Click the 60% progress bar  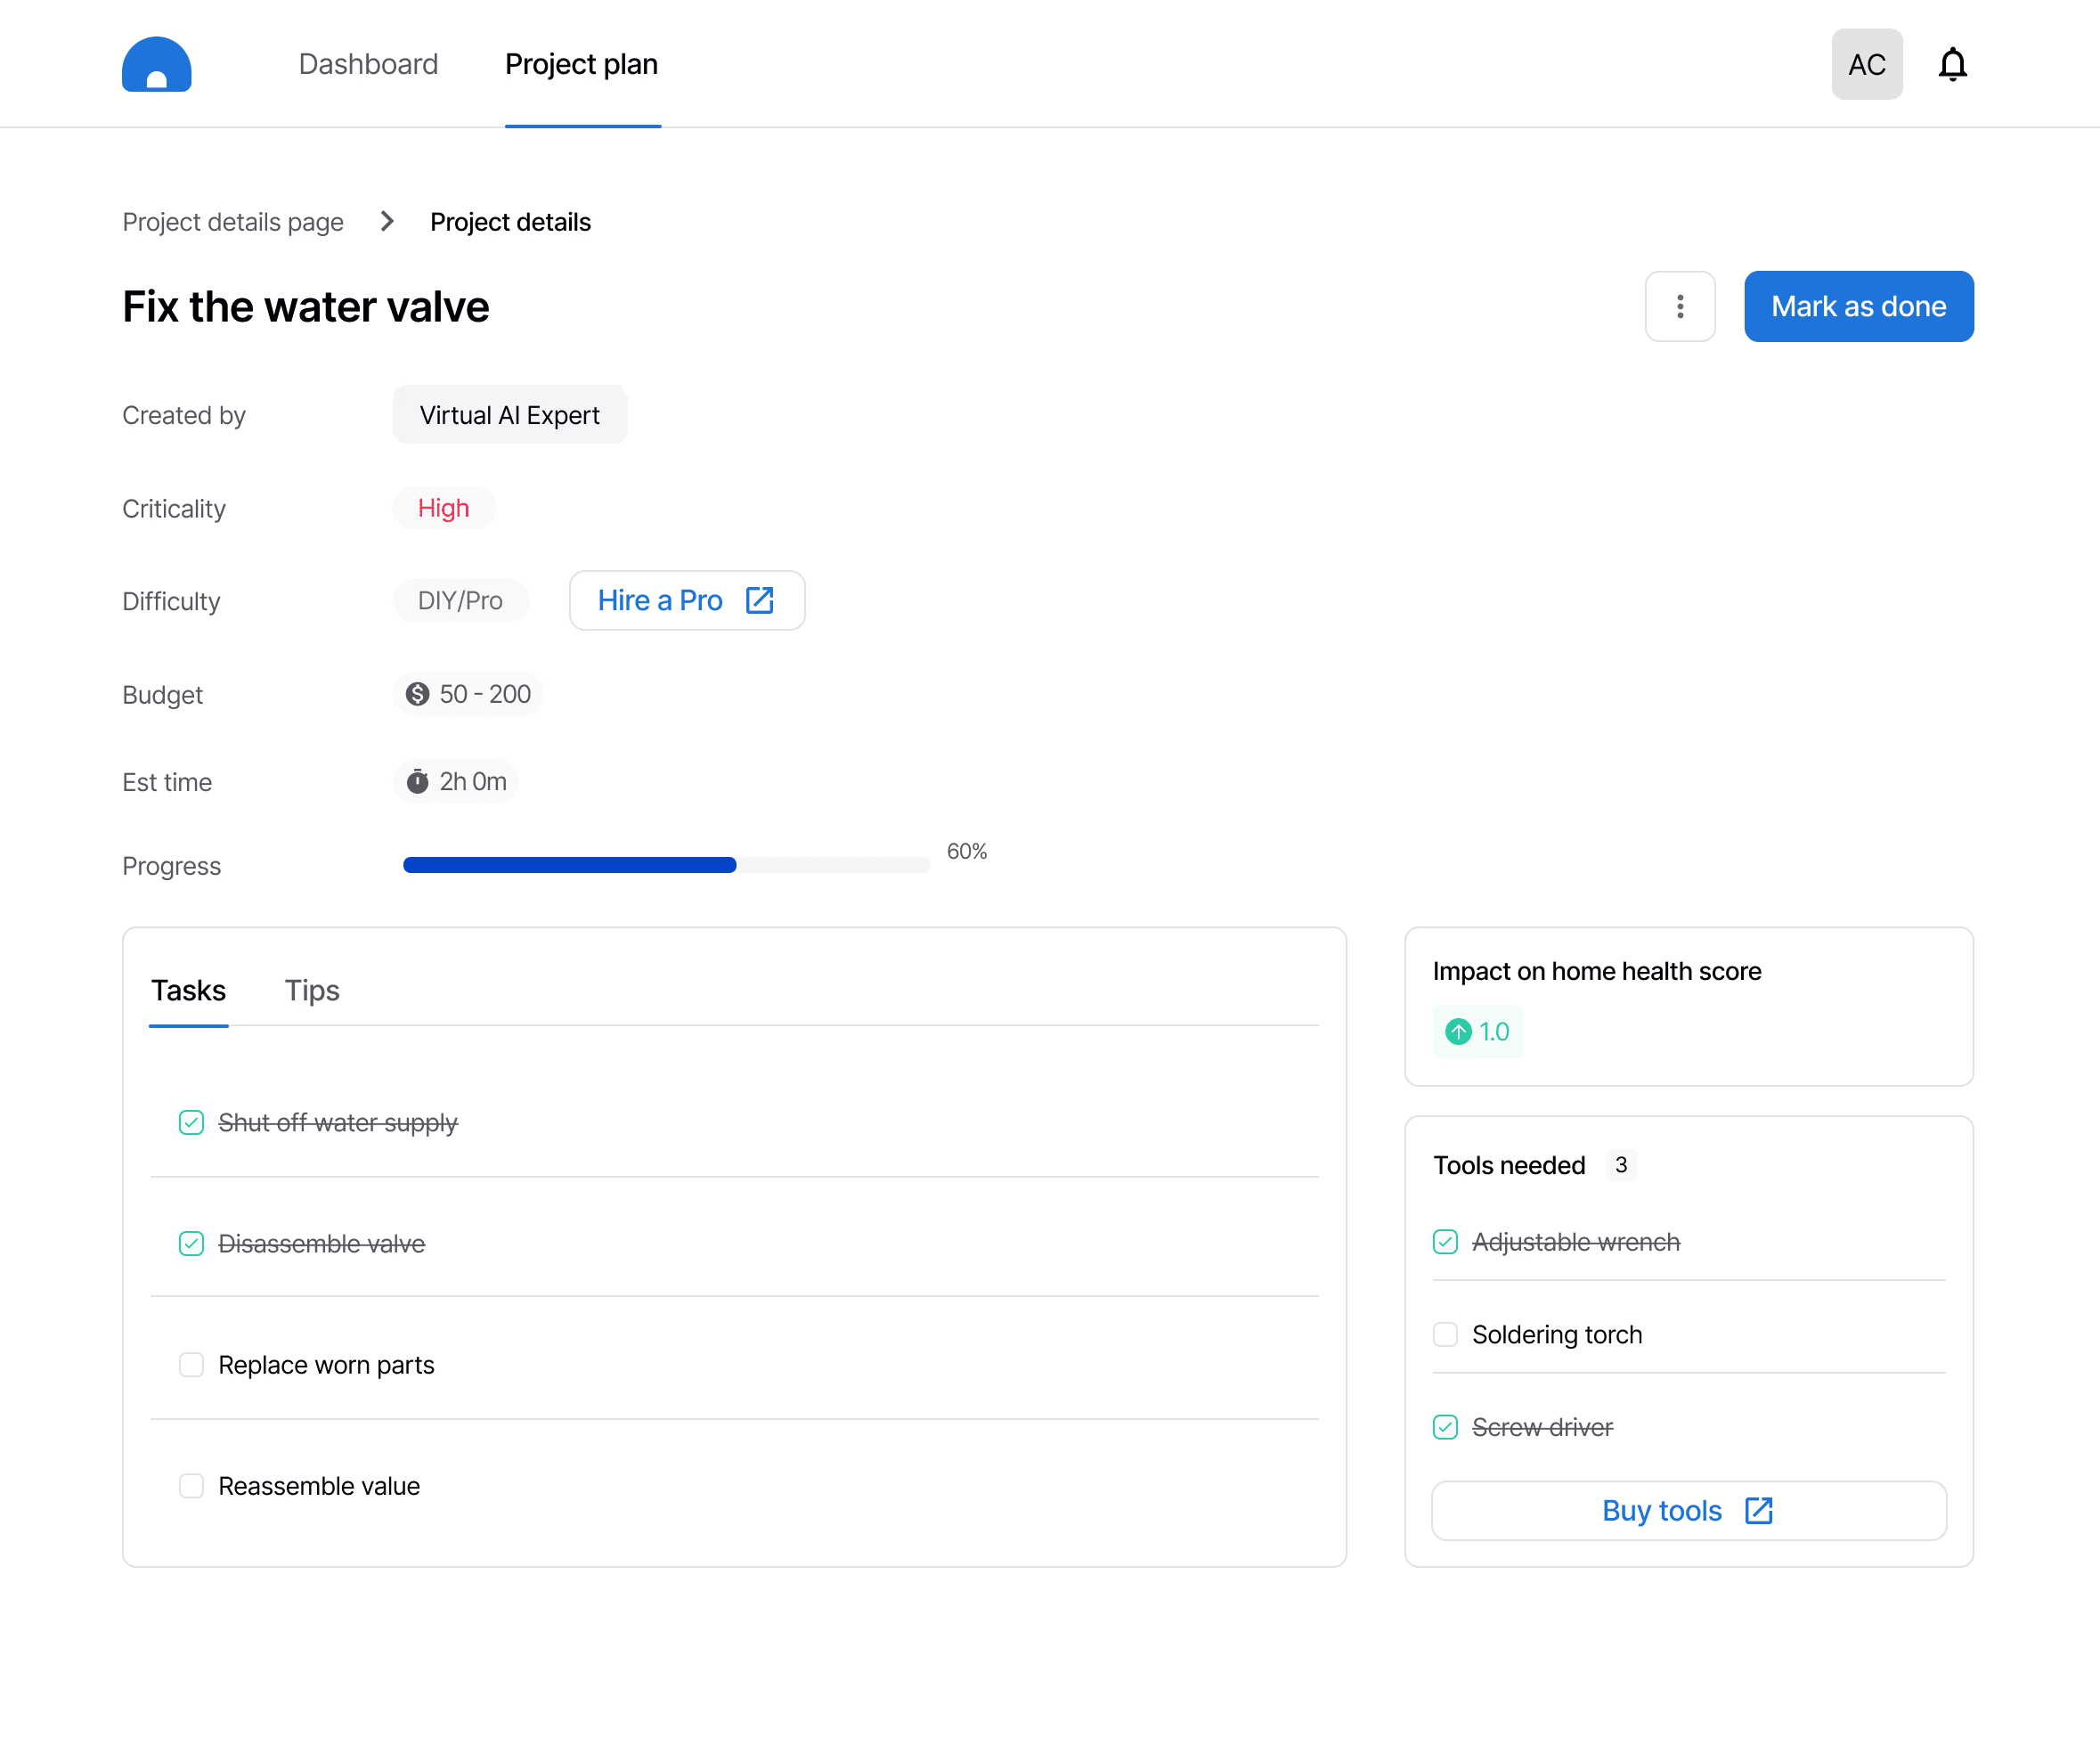(666, 865)
